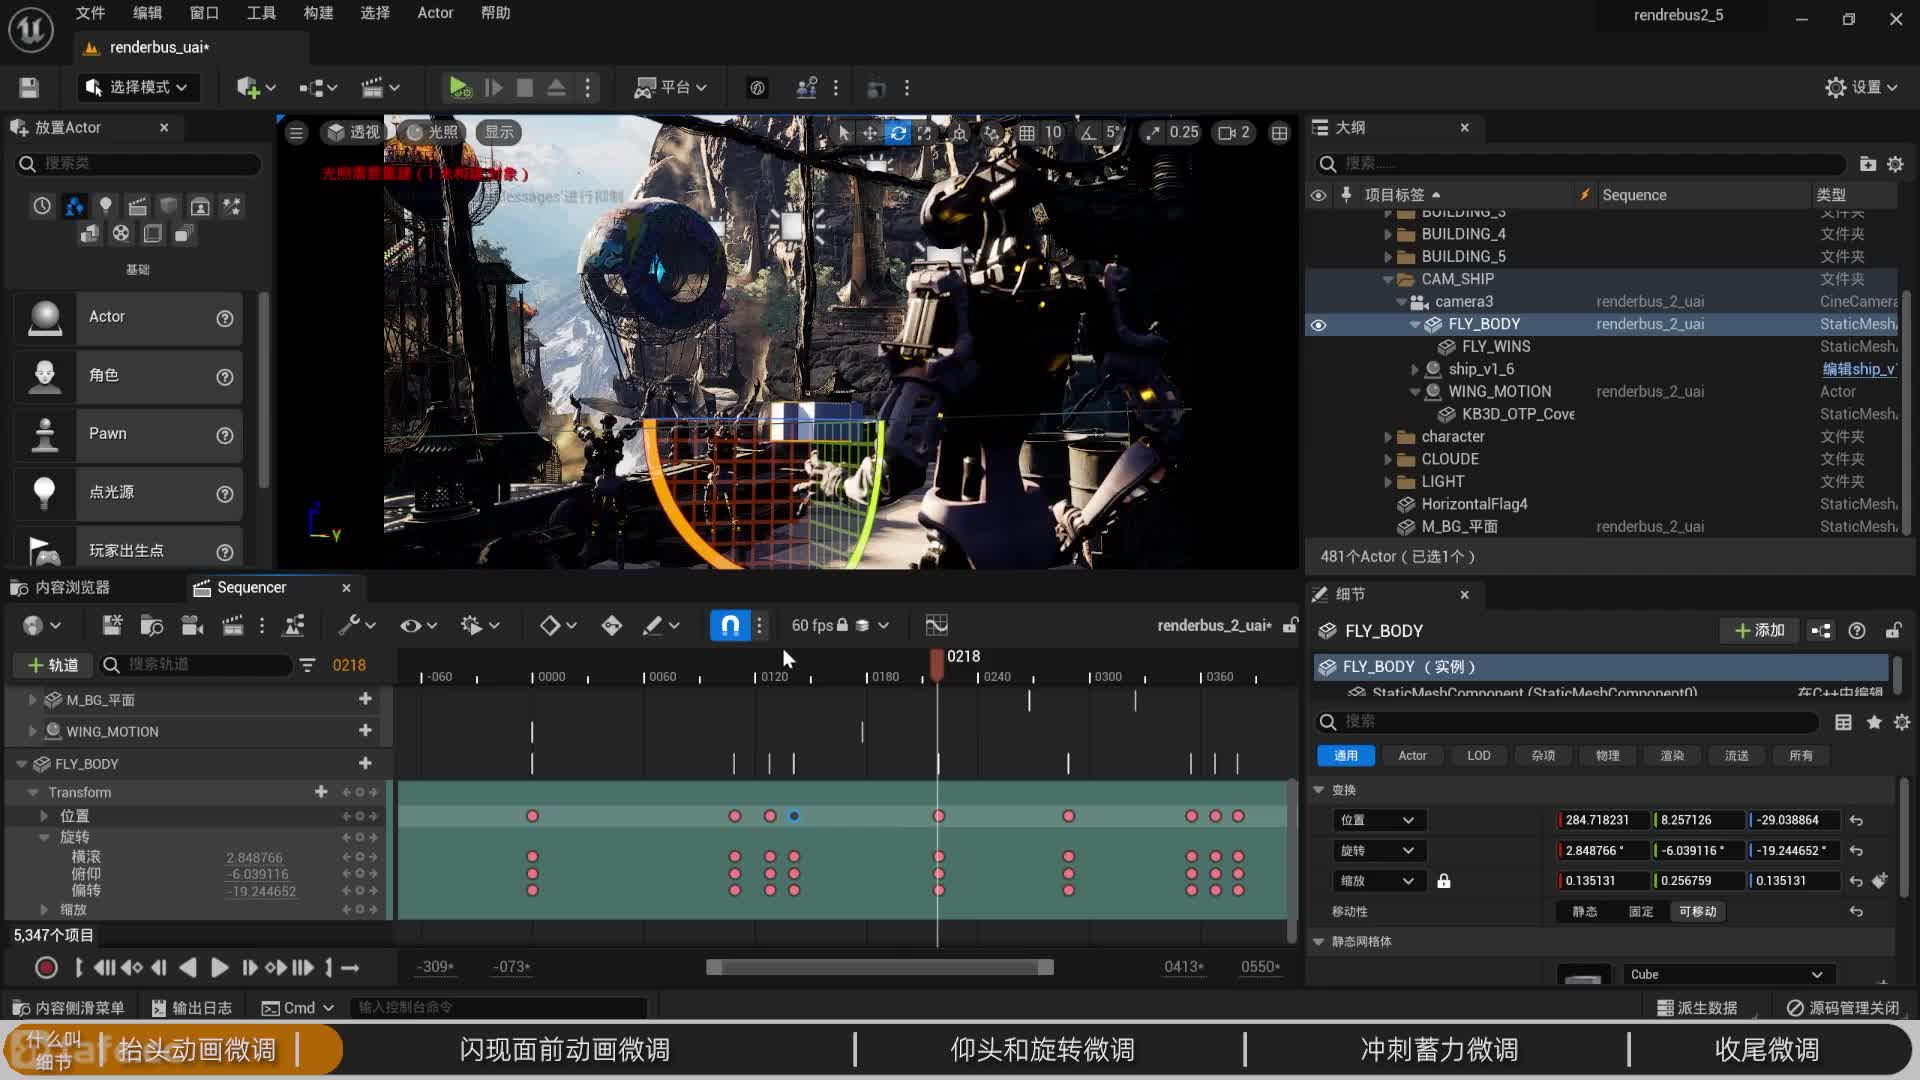Click the Basic shapes category icon in 放置Actor
Viewport: 1920px width, 1080px height.
(x=74, y=207)
